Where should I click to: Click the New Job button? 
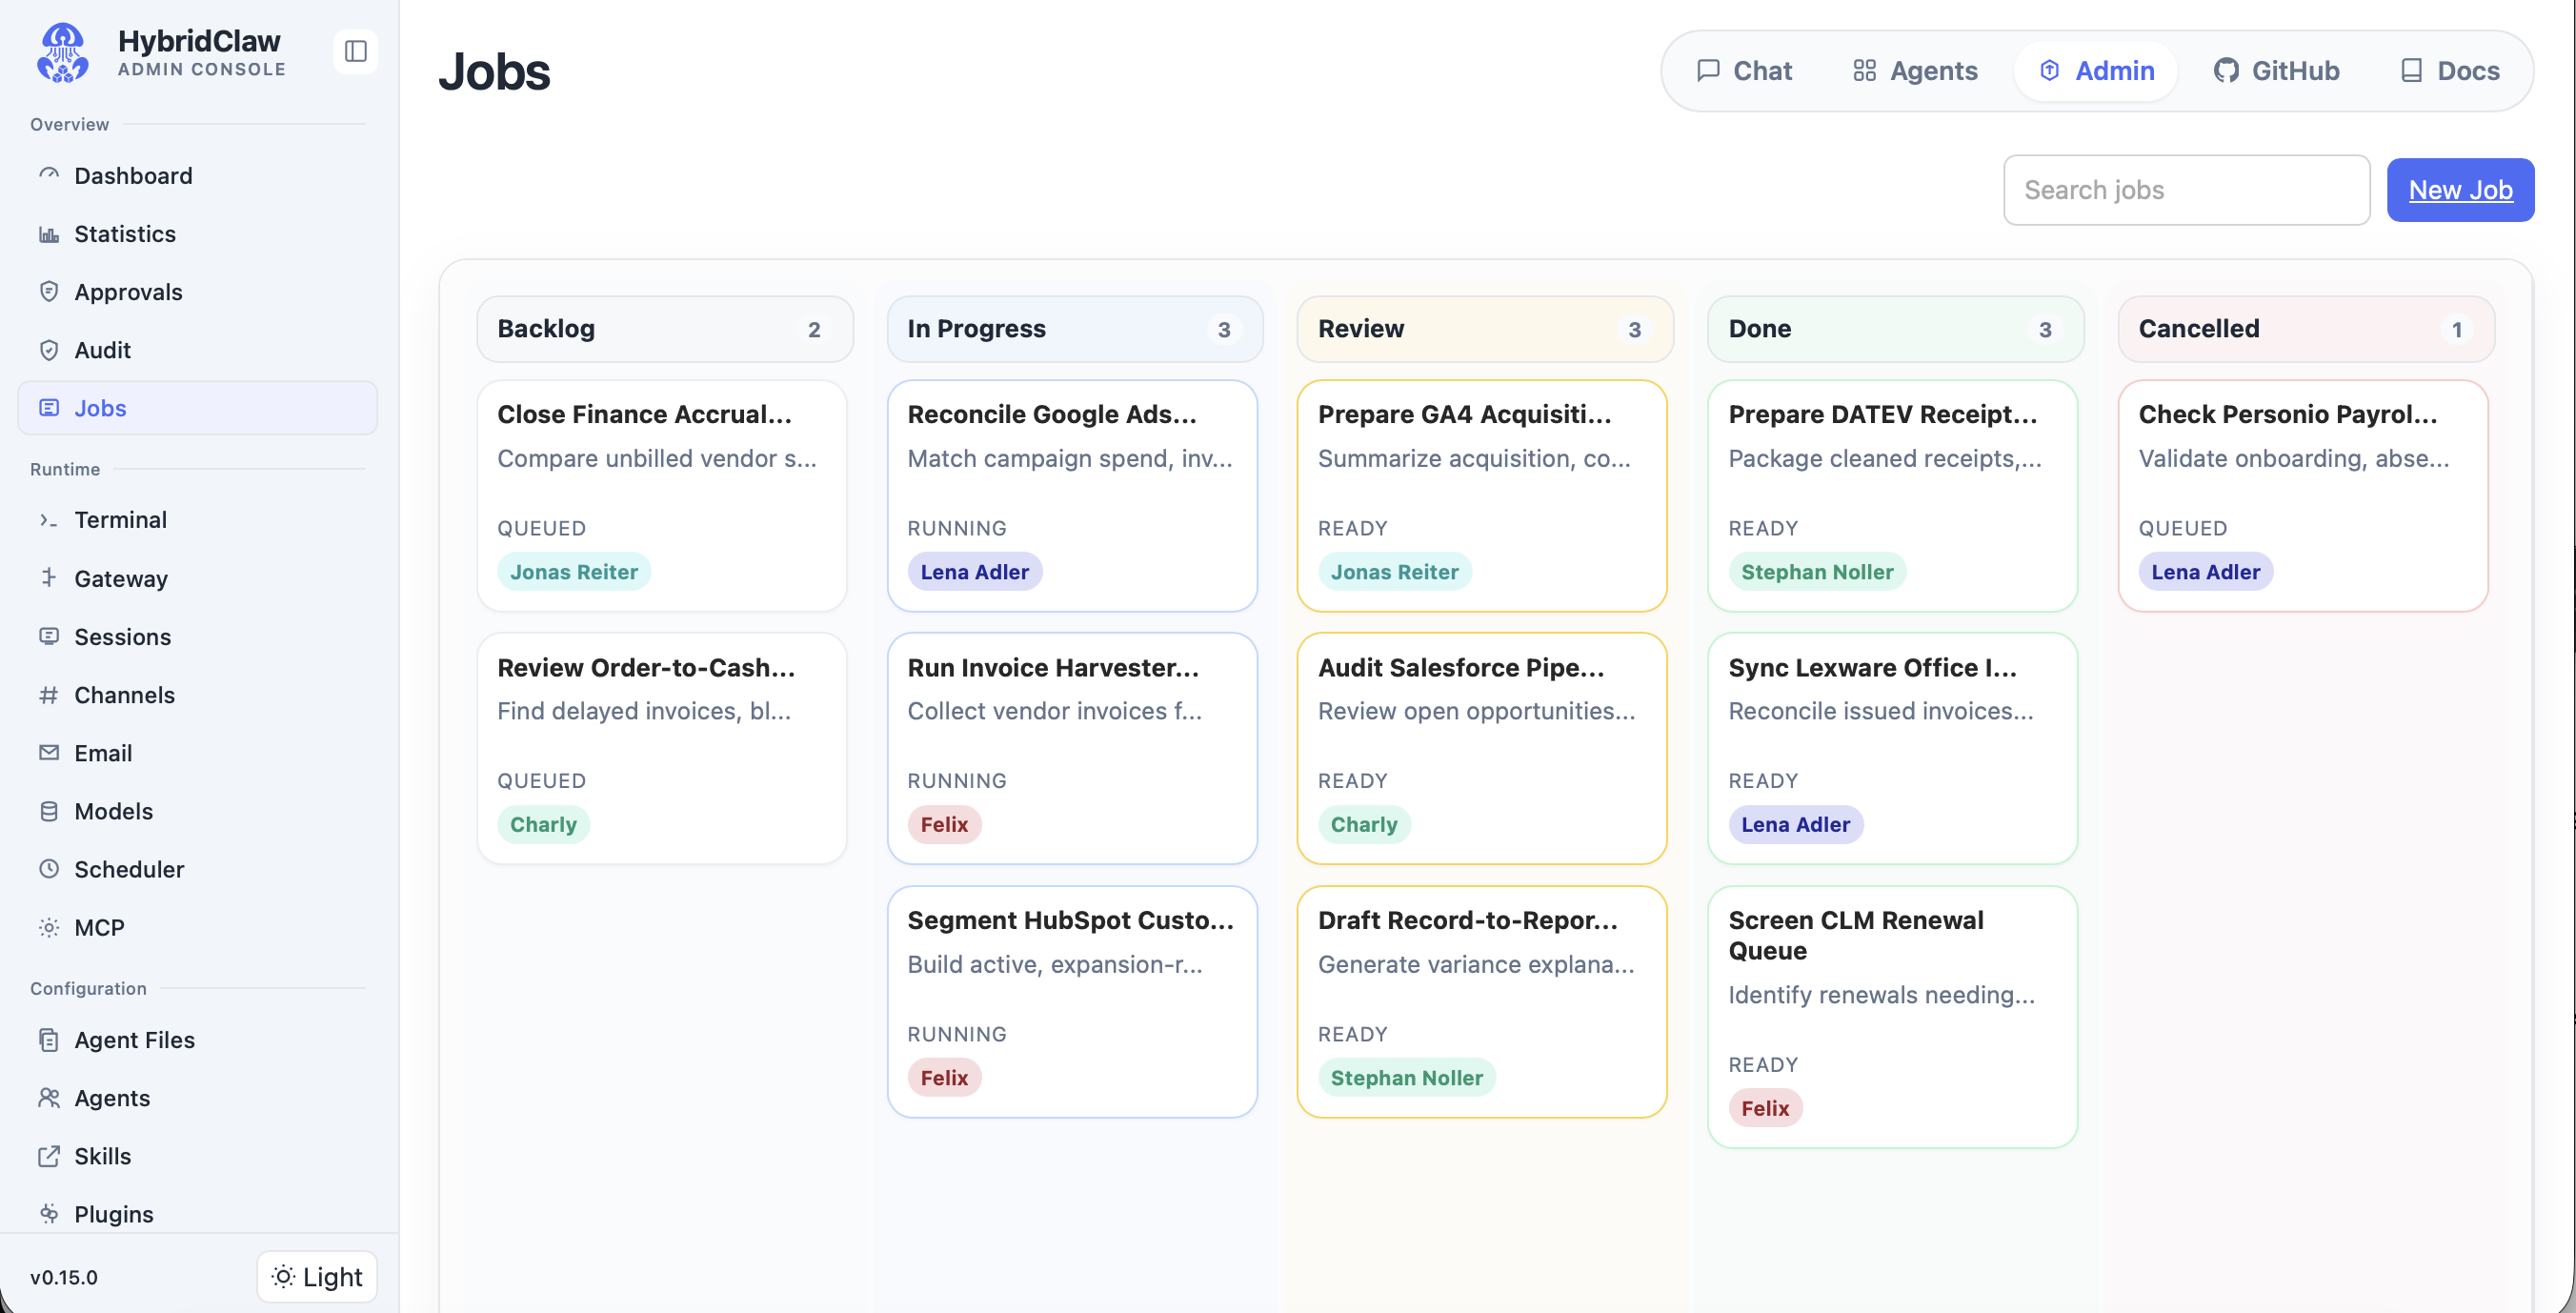pyautogui.click(x=2460, y=189)
